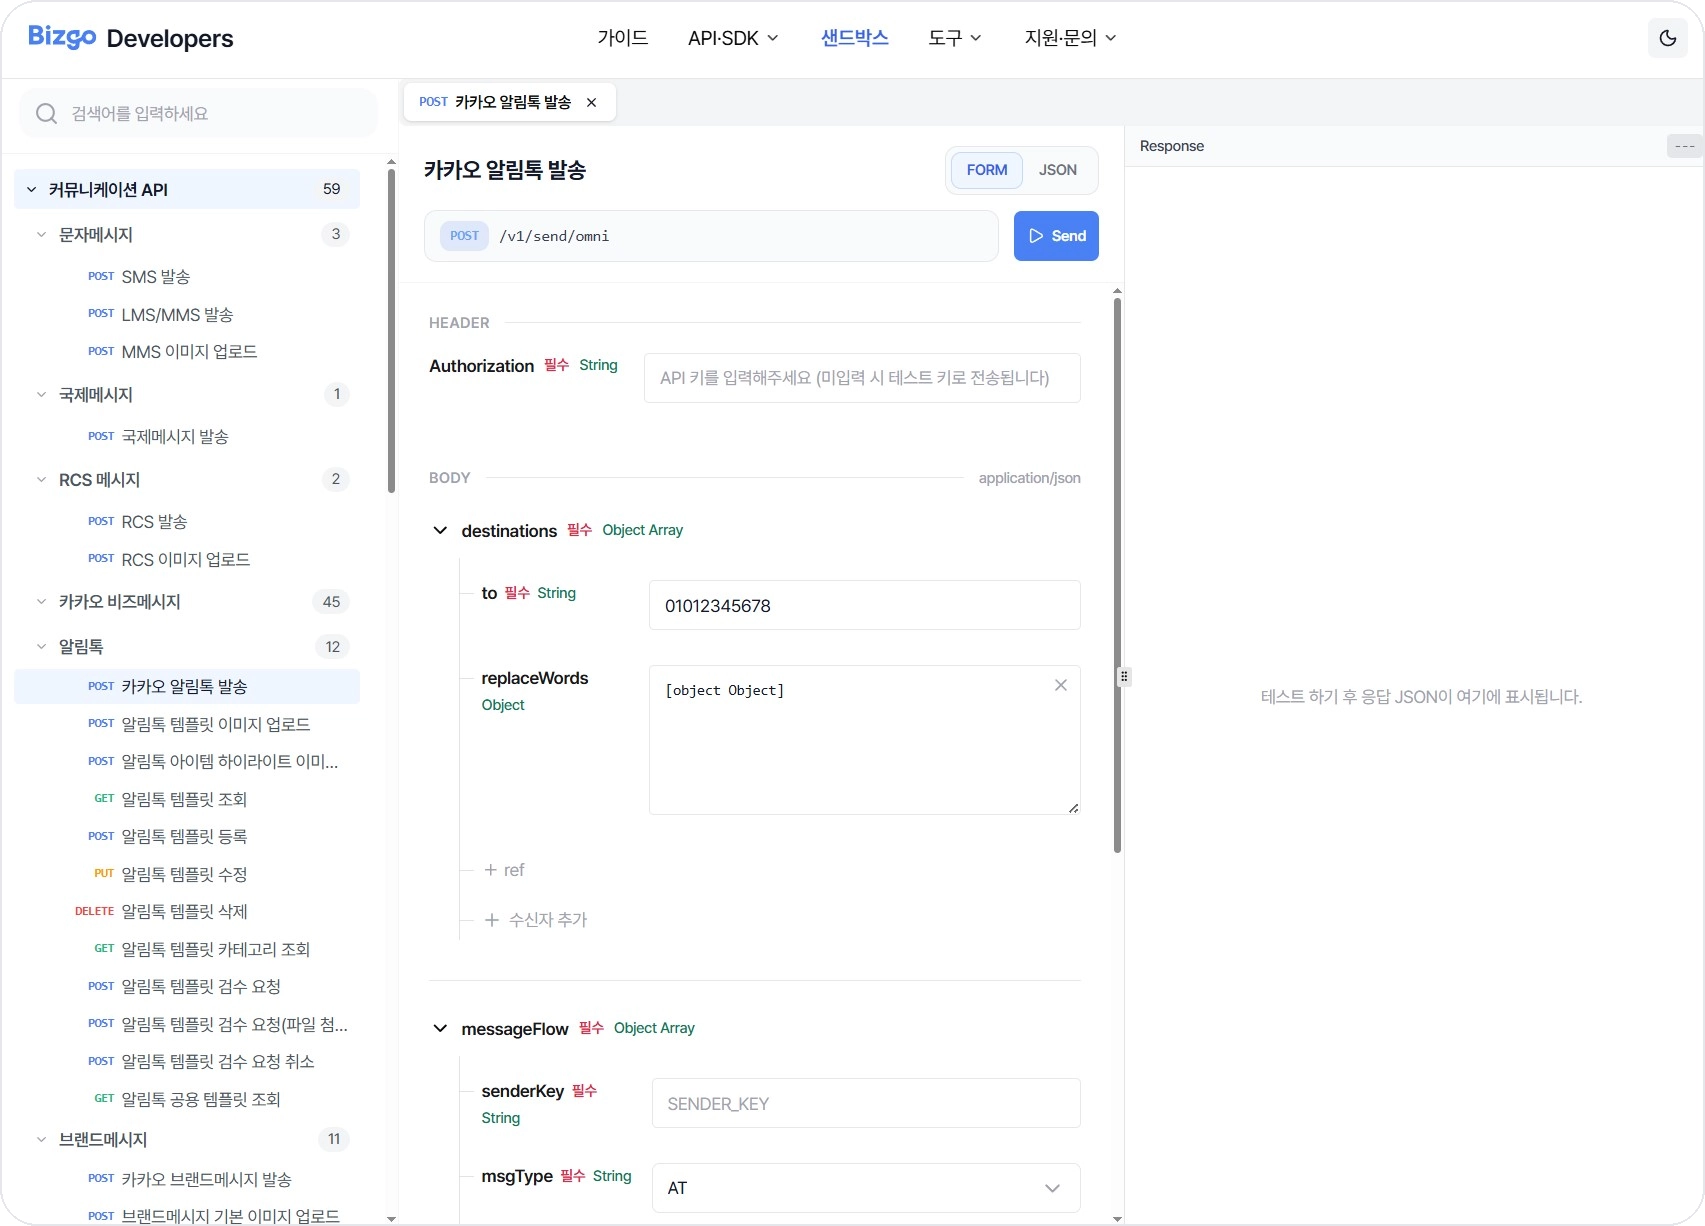The image size is (1705, 1226).
Task: Click the Bizgo Developers logo
Action: (x=128, y=38)
